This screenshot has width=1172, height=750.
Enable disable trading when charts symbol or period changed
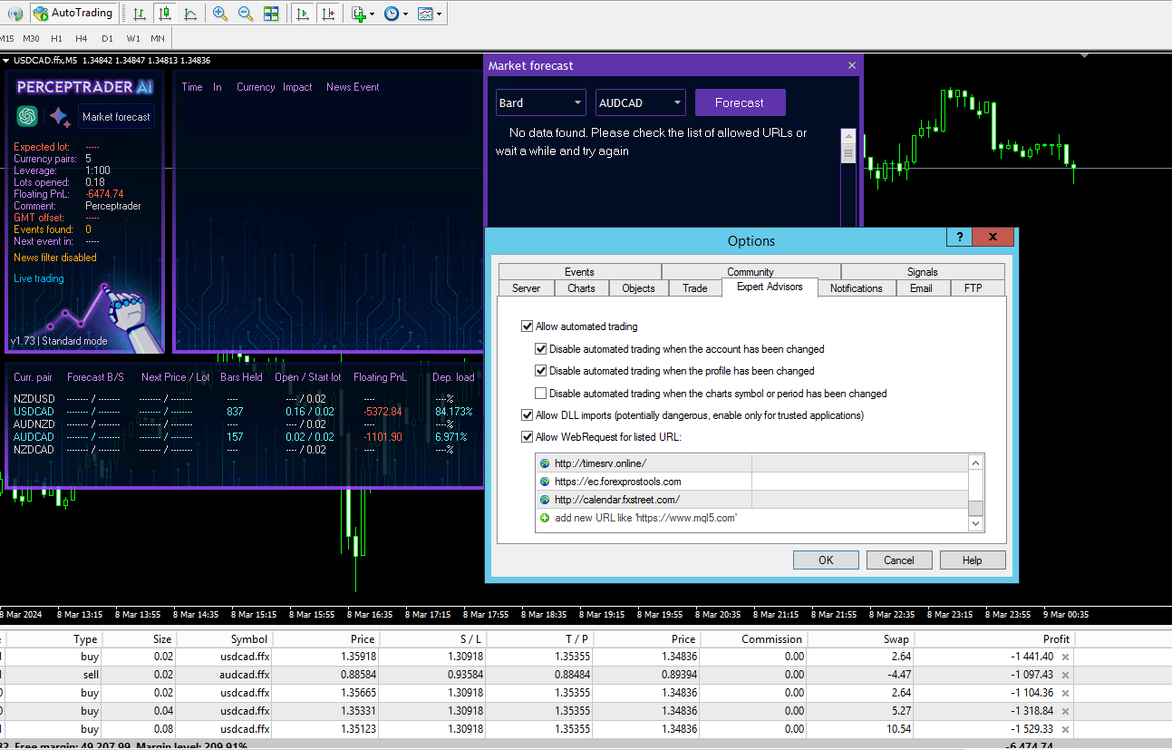pos(540,393)
